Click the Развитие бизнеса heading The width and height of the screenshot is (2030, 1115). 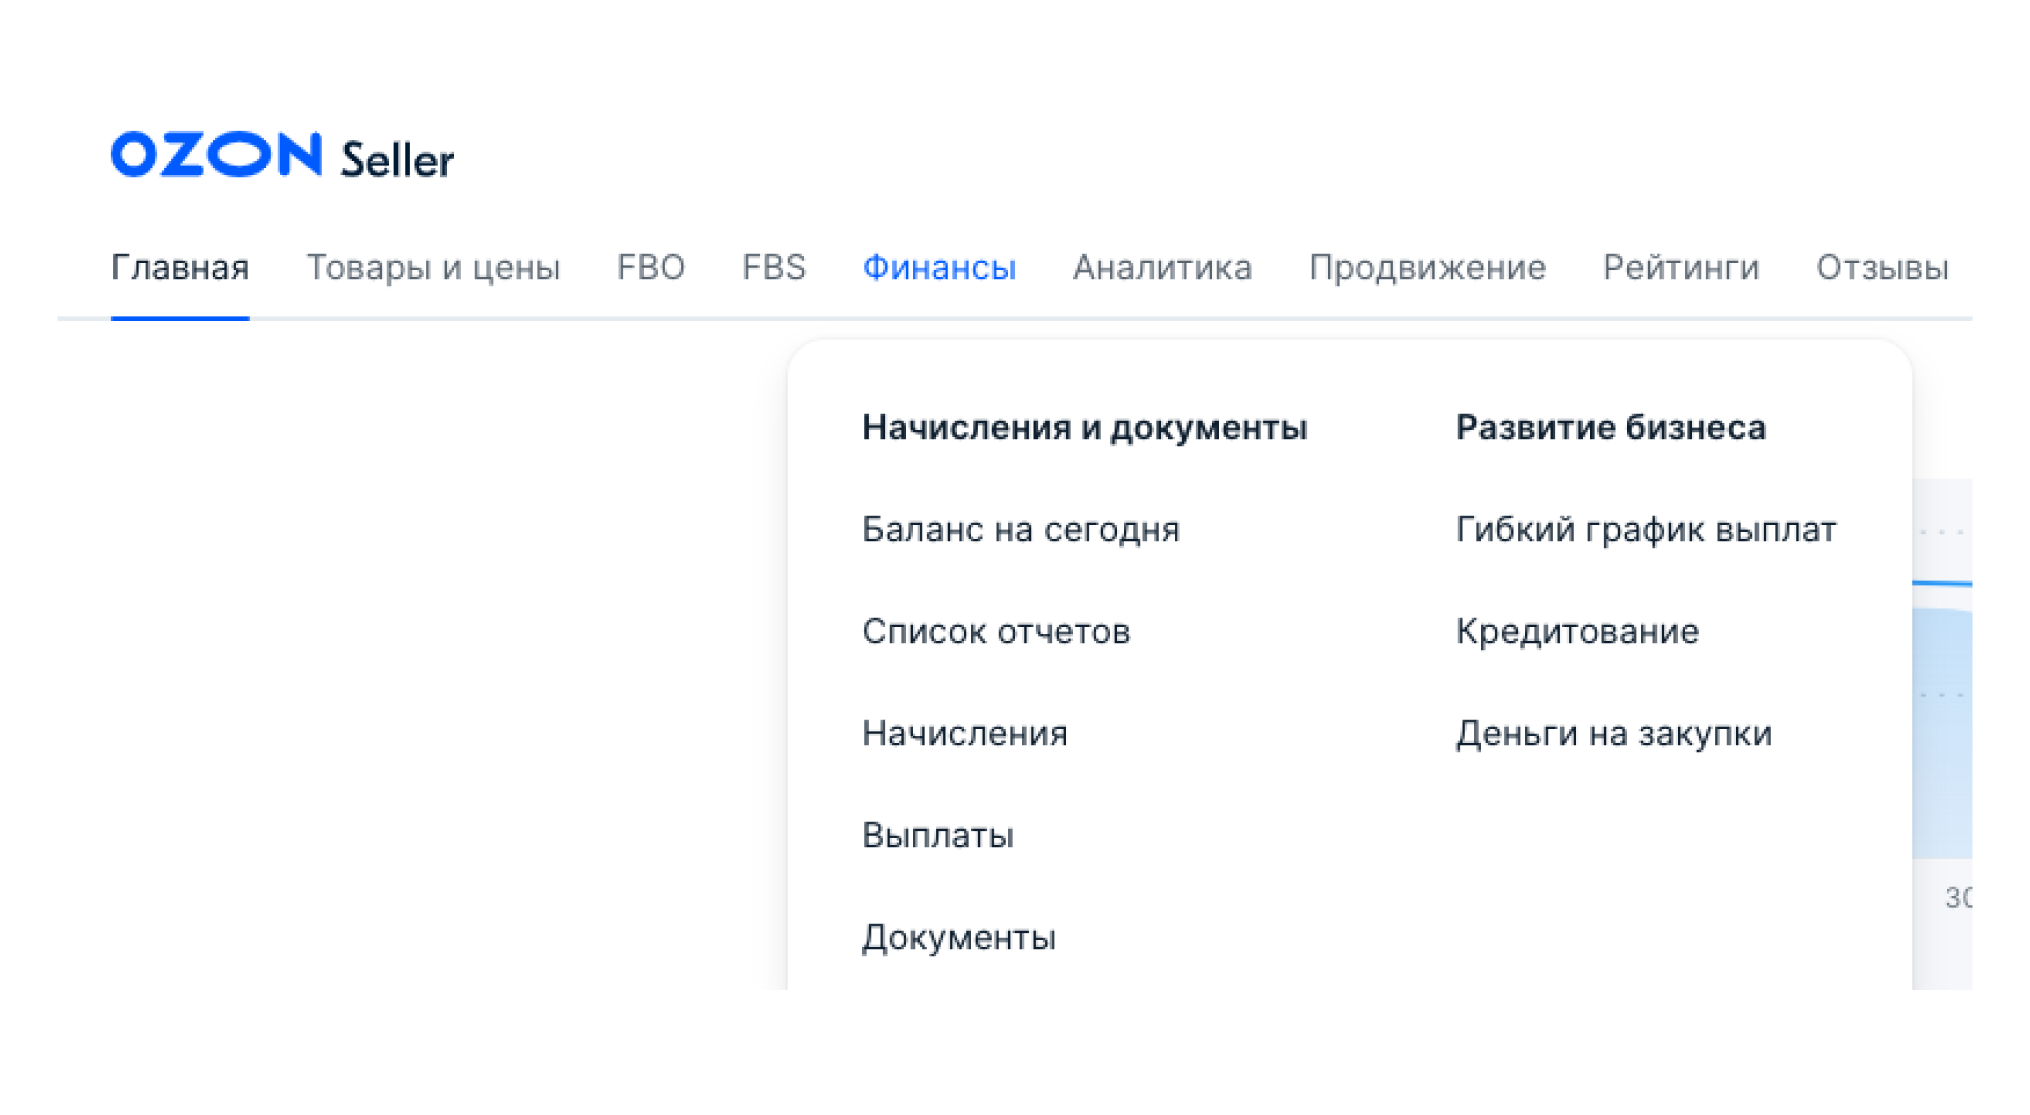click(1611, 427)
